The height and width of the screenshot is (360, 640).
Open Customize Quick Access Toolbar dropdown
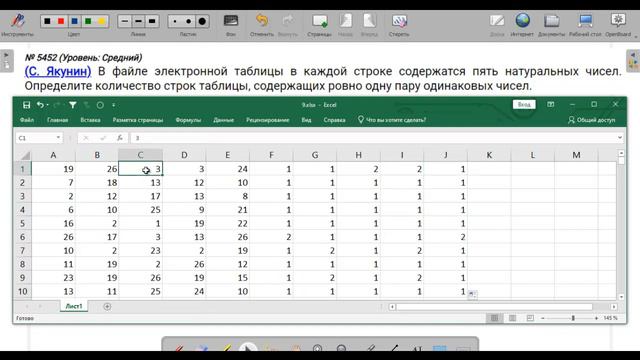tap(113, 105)
